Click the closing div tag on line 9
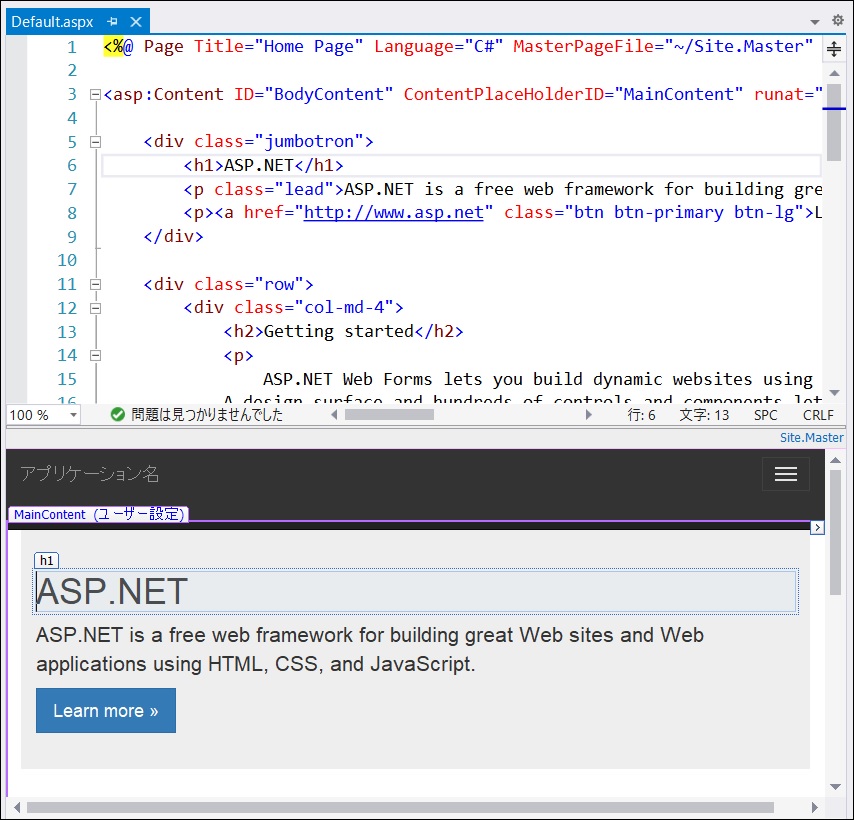The image size is (854, 820). (x=173, y=237)
